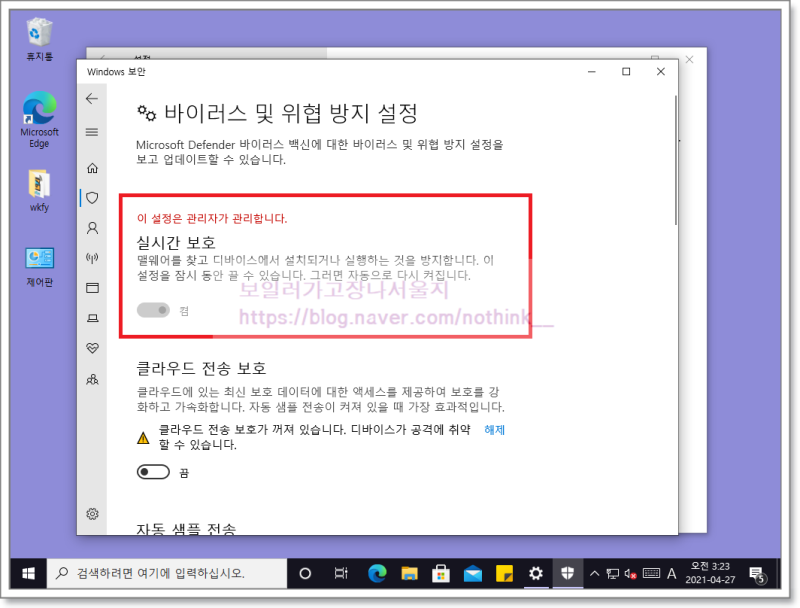Open Task View on taskbar

pos(341,574)
